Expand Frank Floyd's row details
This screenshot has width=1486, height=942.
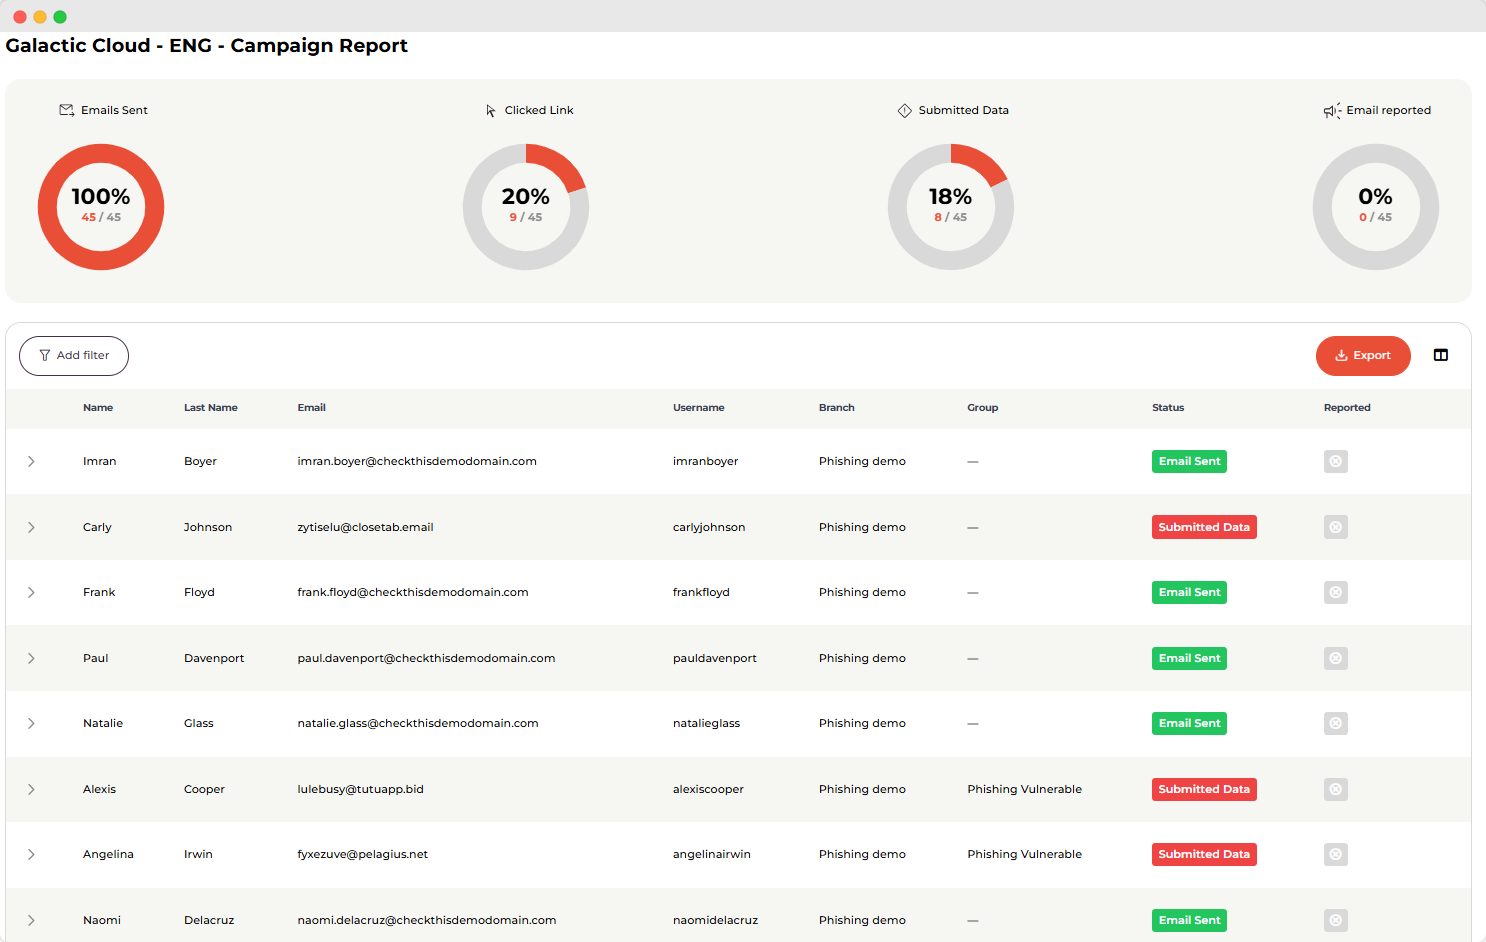point(31,592)
